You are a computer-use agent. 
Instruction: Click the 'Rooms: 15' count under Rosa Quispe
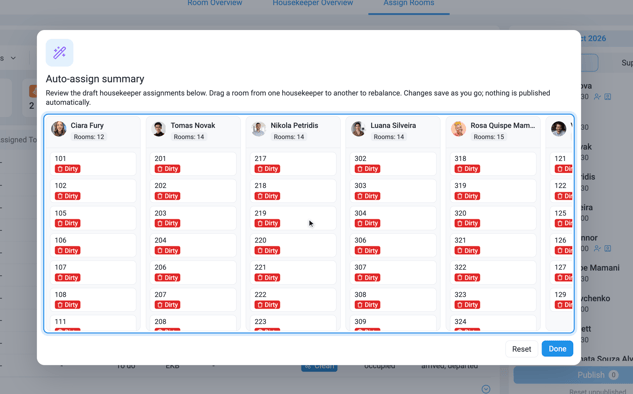click(x=489, y=137)
